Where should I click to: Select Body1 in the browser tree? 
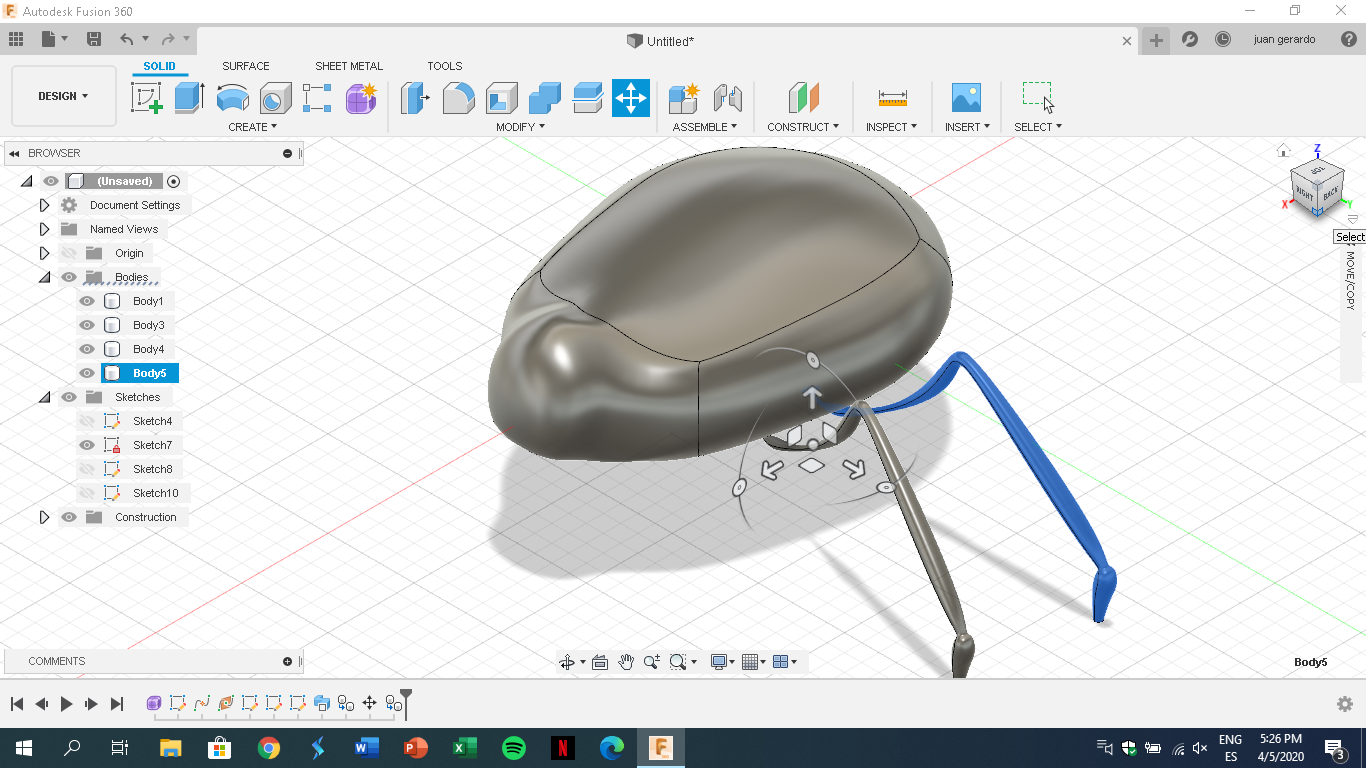[148, 300]
